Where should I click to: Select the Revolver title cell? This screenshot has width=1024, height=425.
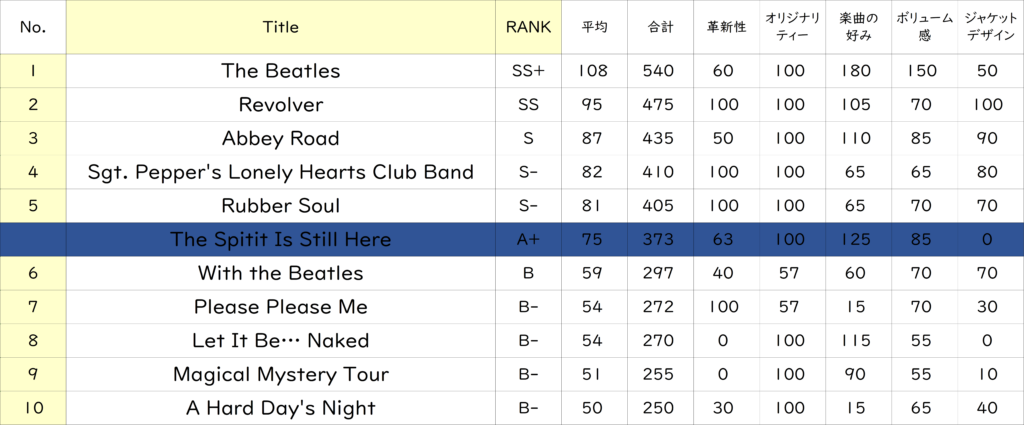coord(280,105)
